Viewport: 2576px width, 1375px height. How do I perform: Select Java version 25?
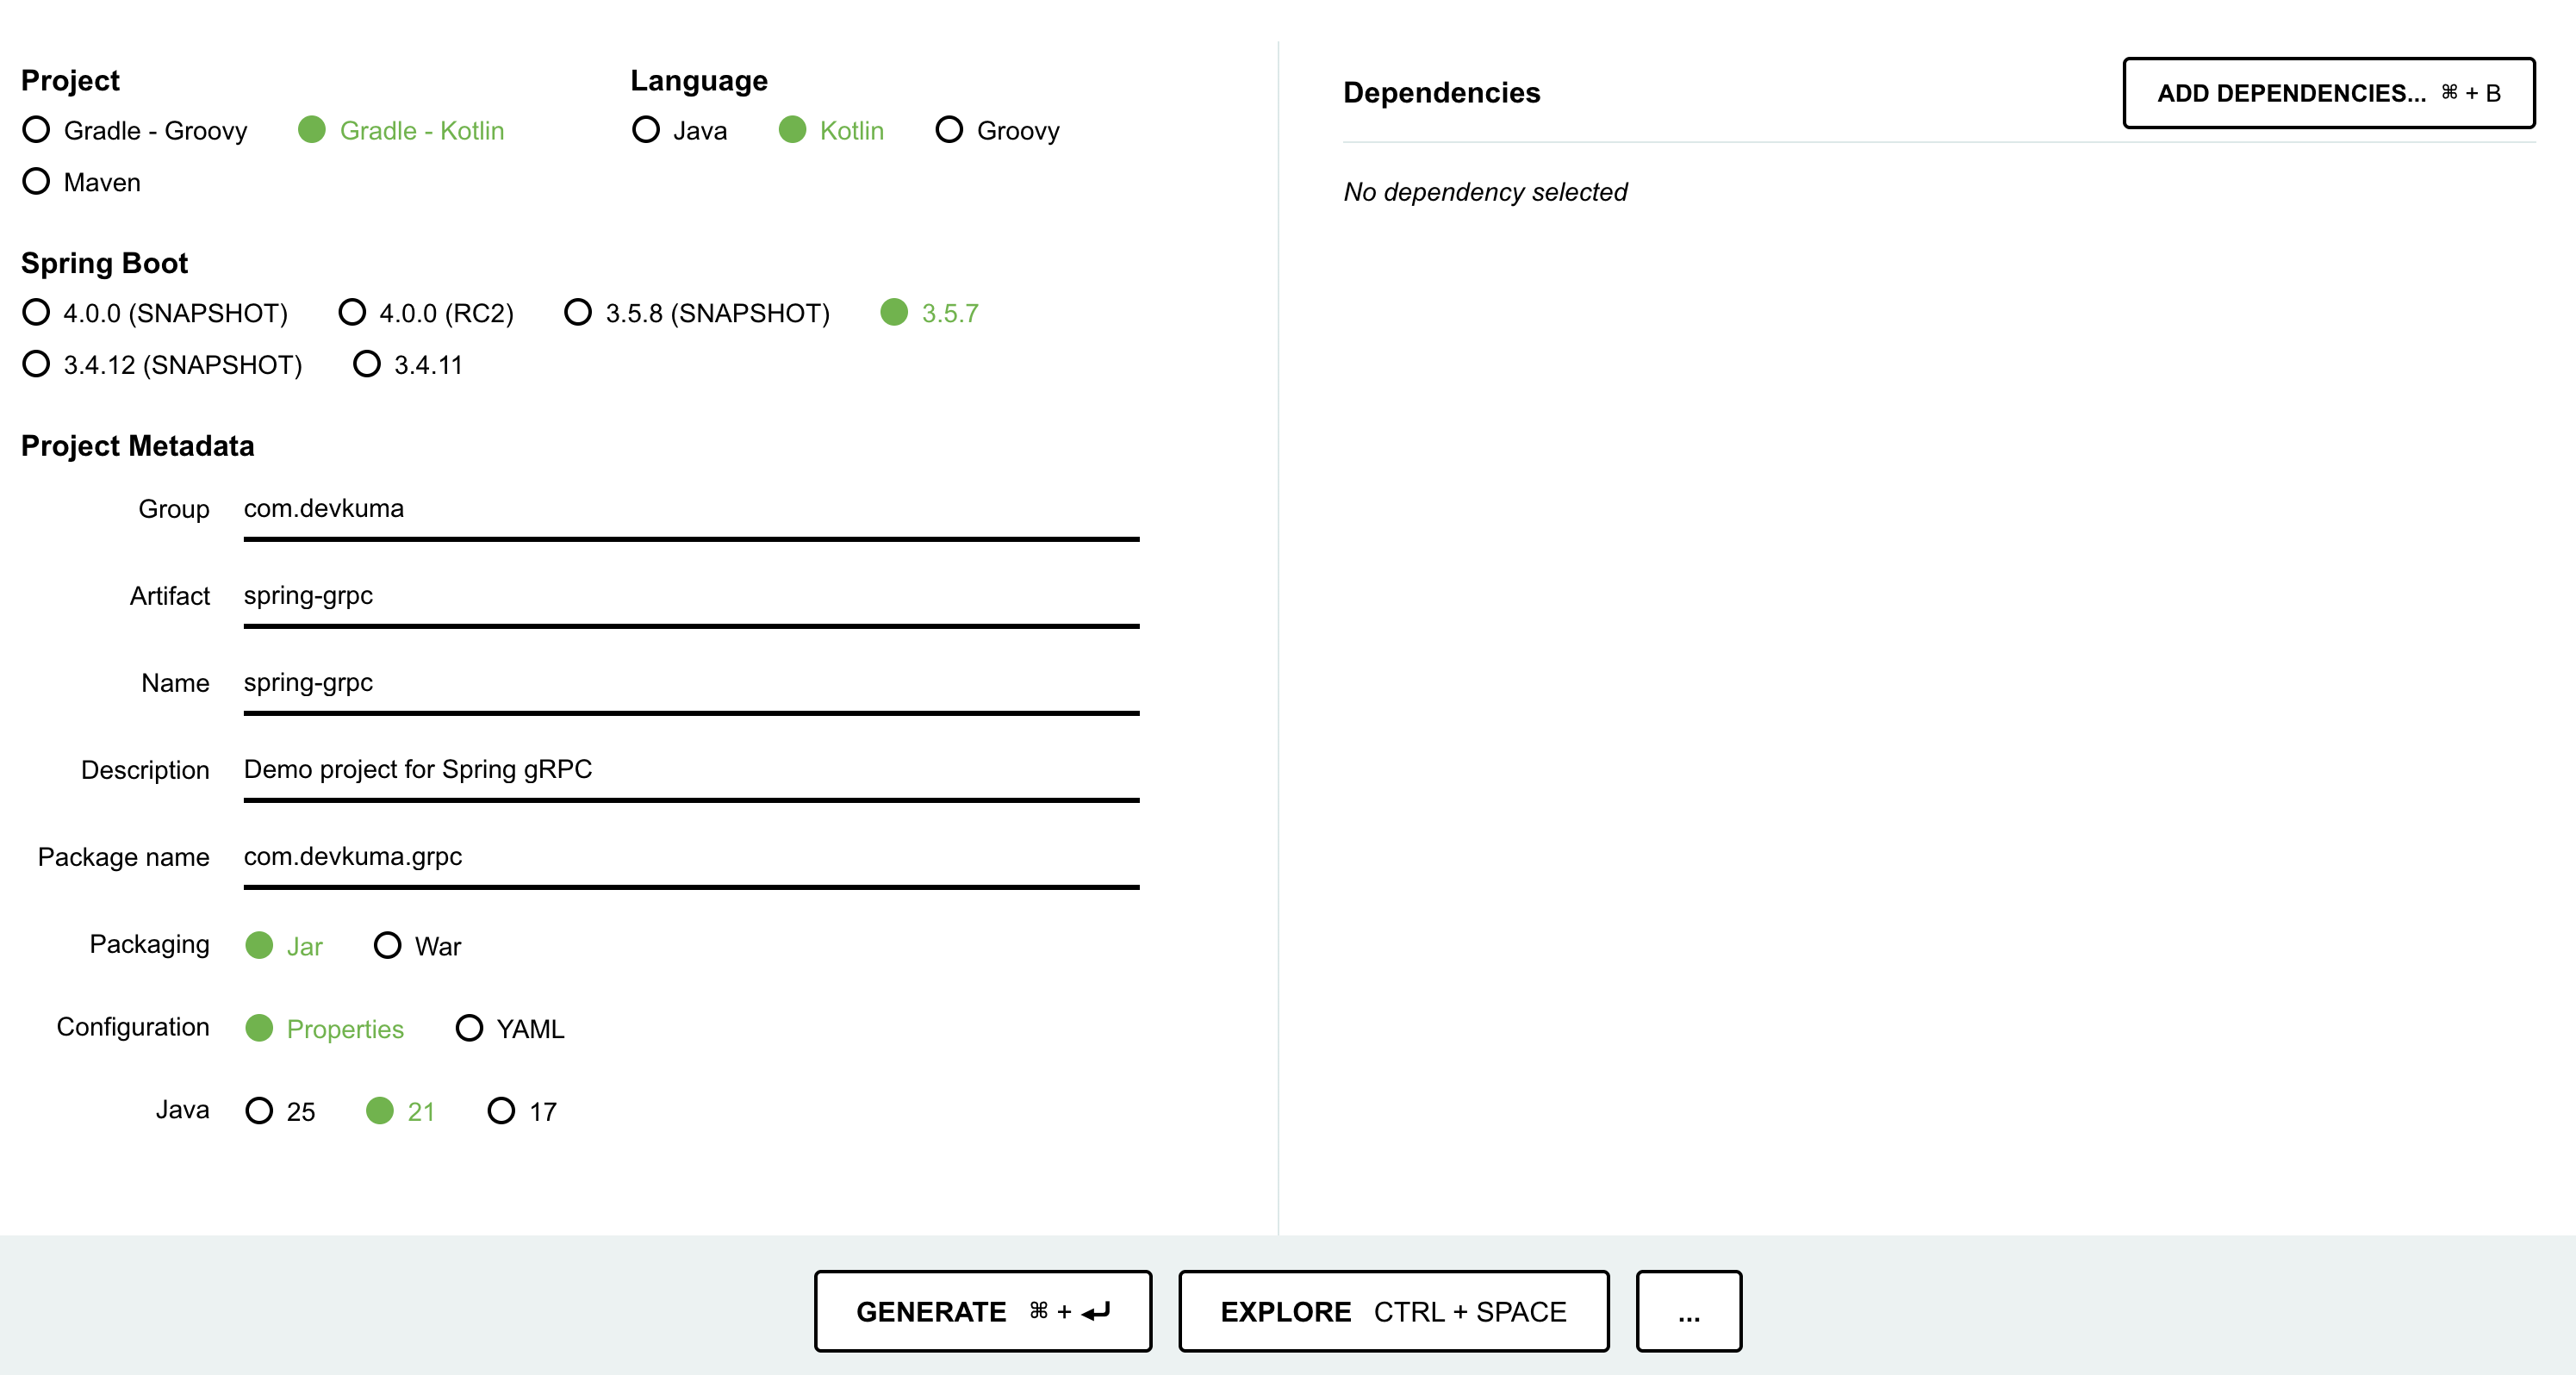tap(259, 1111)
